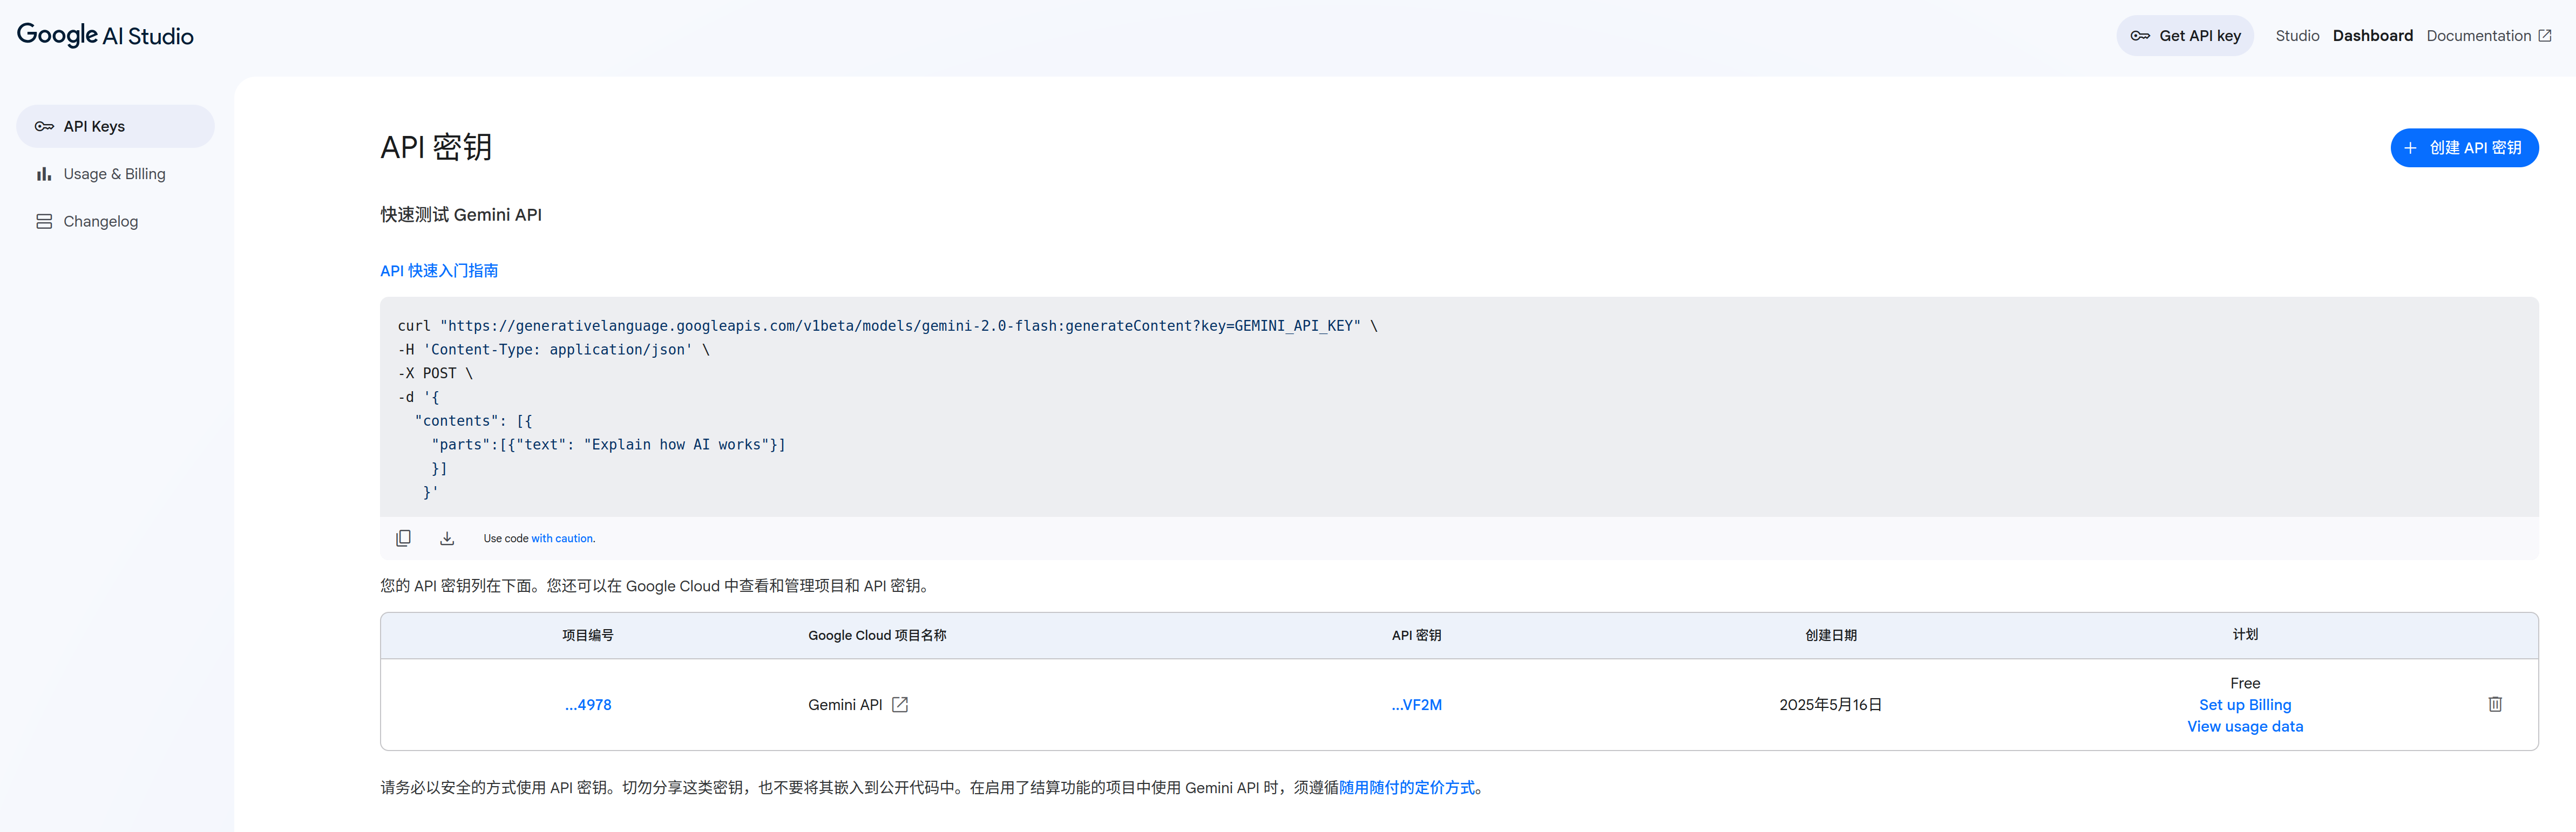Open the View usage data link
Screen dimensions: 2576x832
pos(2244,727)
